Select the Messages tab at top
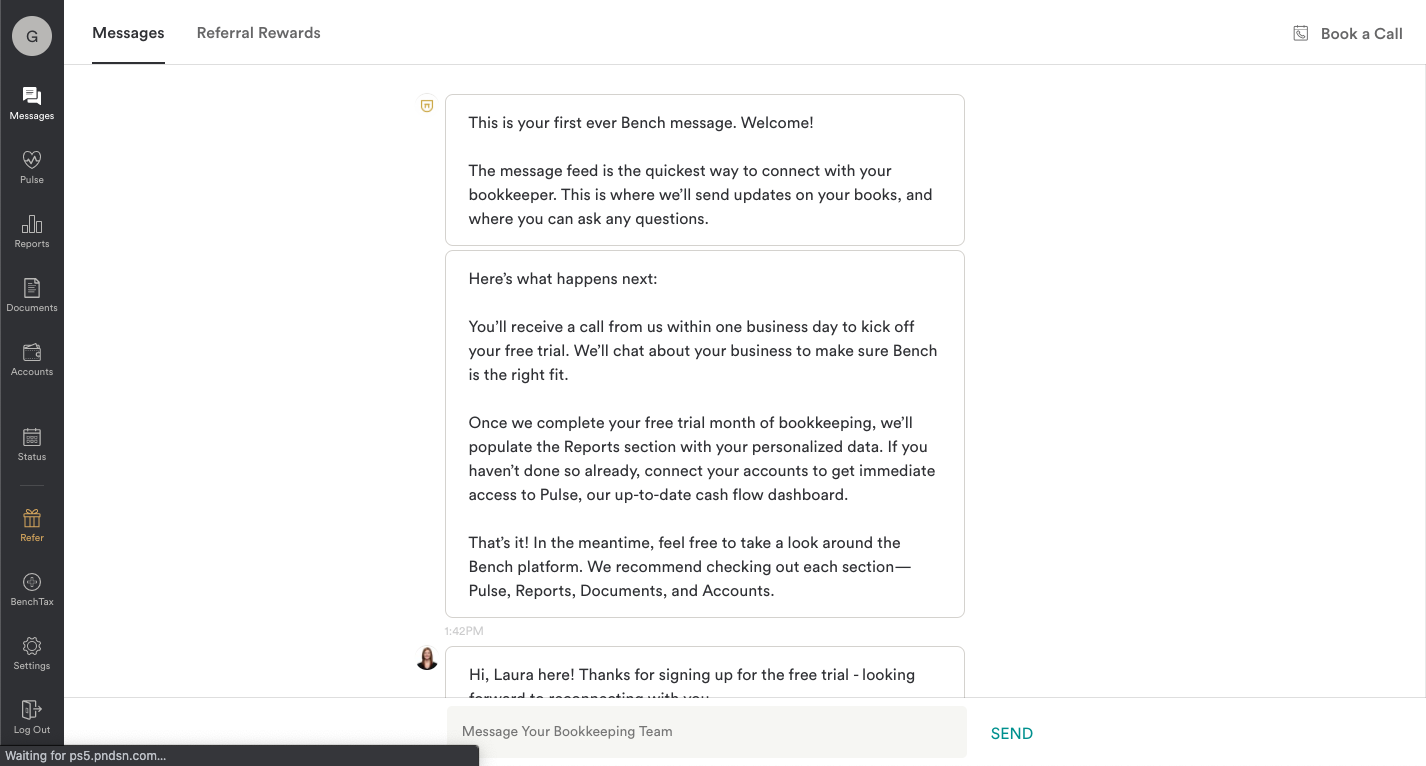This screenshot has width=1426, height=766. (128, 33)
